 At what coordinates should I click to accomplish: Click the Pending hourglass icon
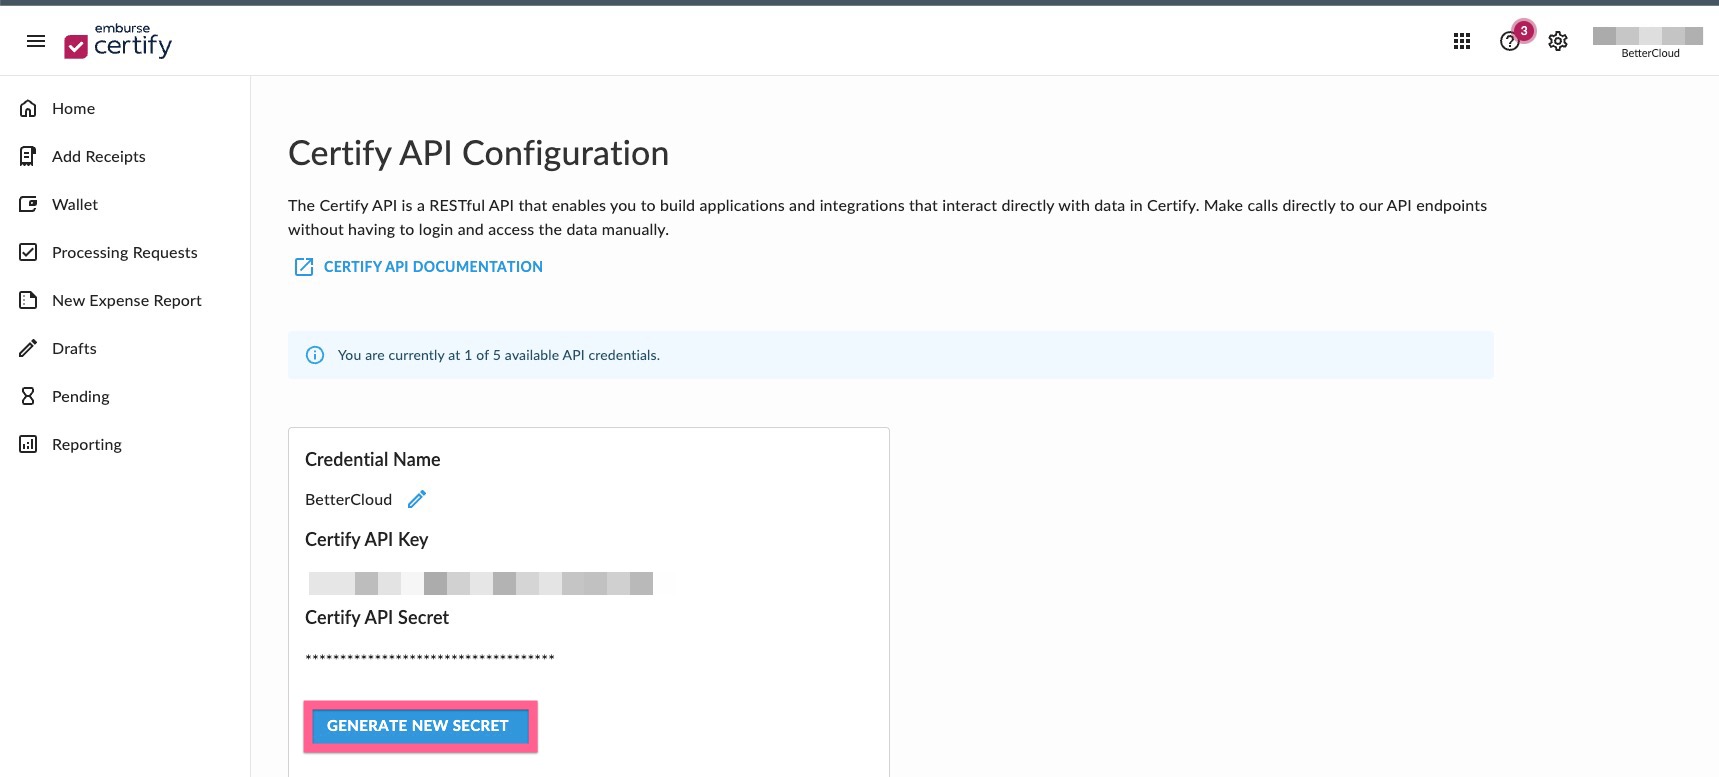coord(29,396)
